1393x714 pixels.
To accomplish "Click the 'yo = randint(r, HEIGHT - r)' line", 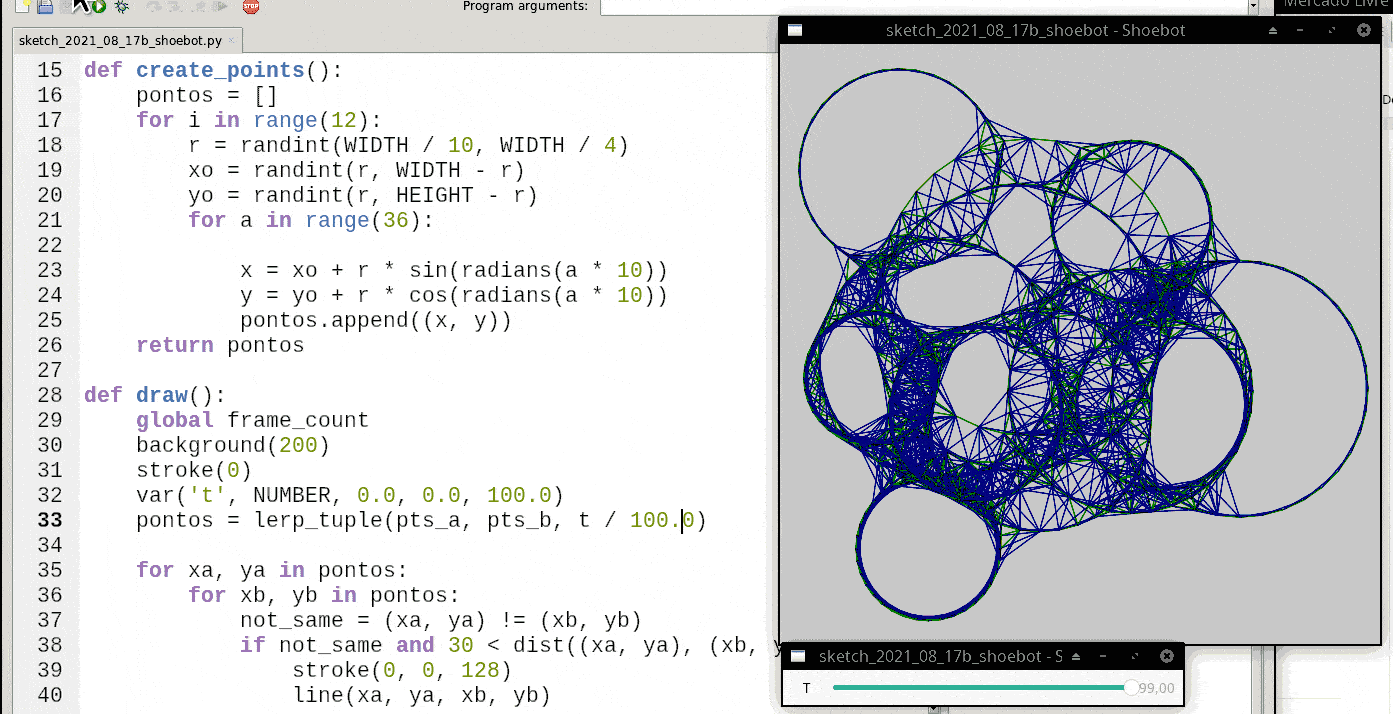I will click(x=363, y=195).
